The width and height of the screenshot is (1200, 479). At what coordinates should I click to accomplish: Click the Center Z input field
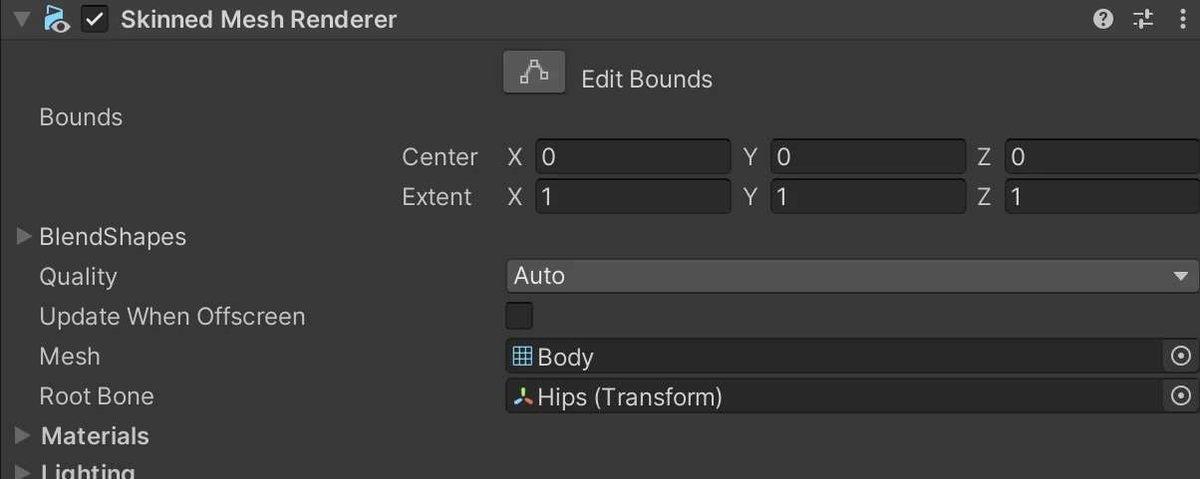1100,157
